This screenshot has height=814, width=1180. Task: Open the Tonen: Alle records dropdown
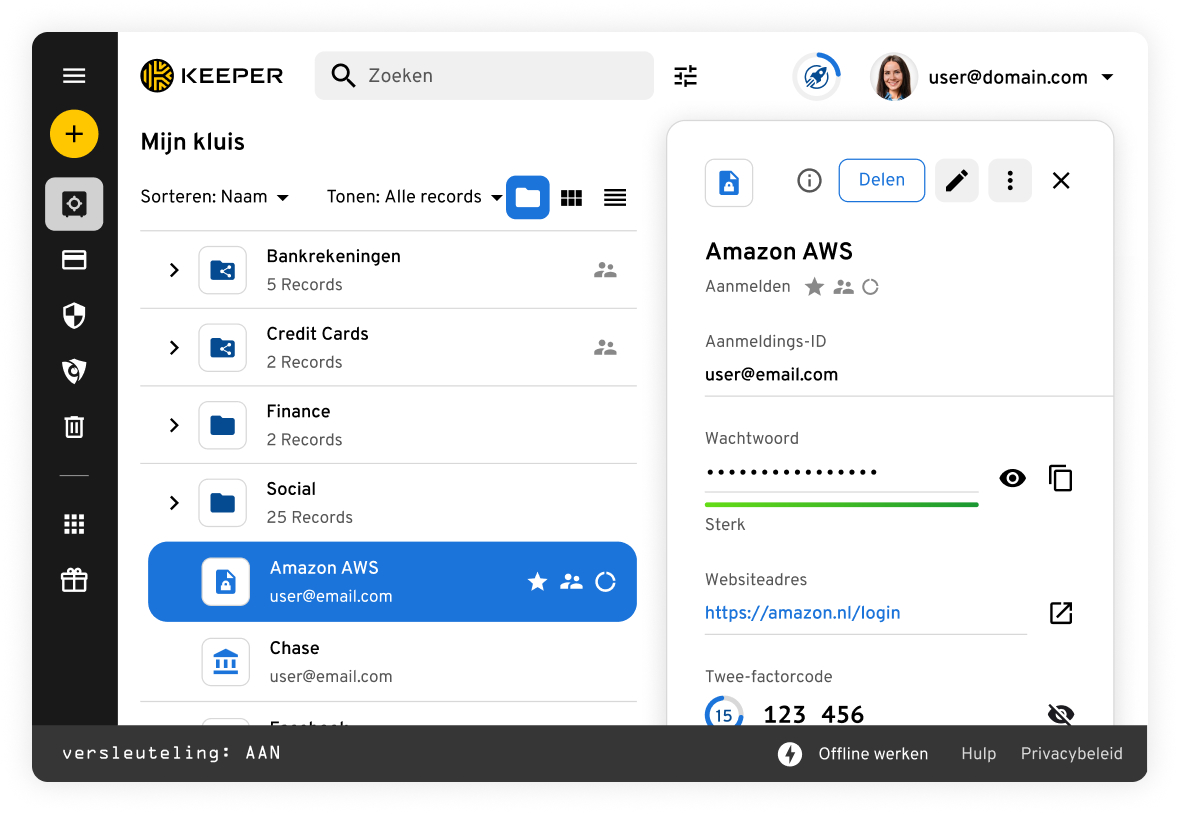click(414, 197)
